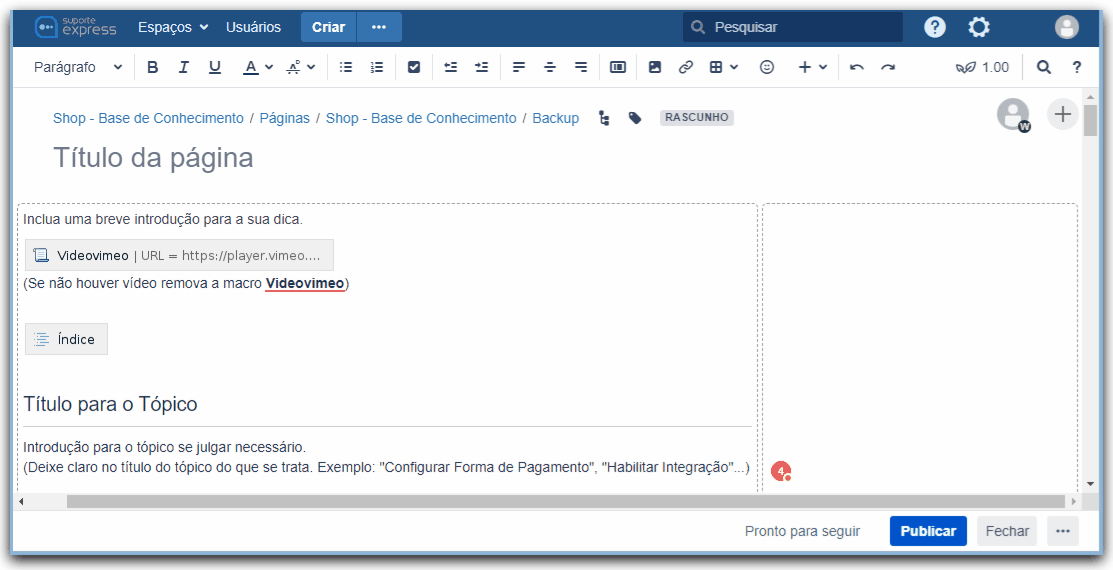Open the insert more content plus menu
The height and width of the screenshot is (570, 1113).
click(813, 67)
